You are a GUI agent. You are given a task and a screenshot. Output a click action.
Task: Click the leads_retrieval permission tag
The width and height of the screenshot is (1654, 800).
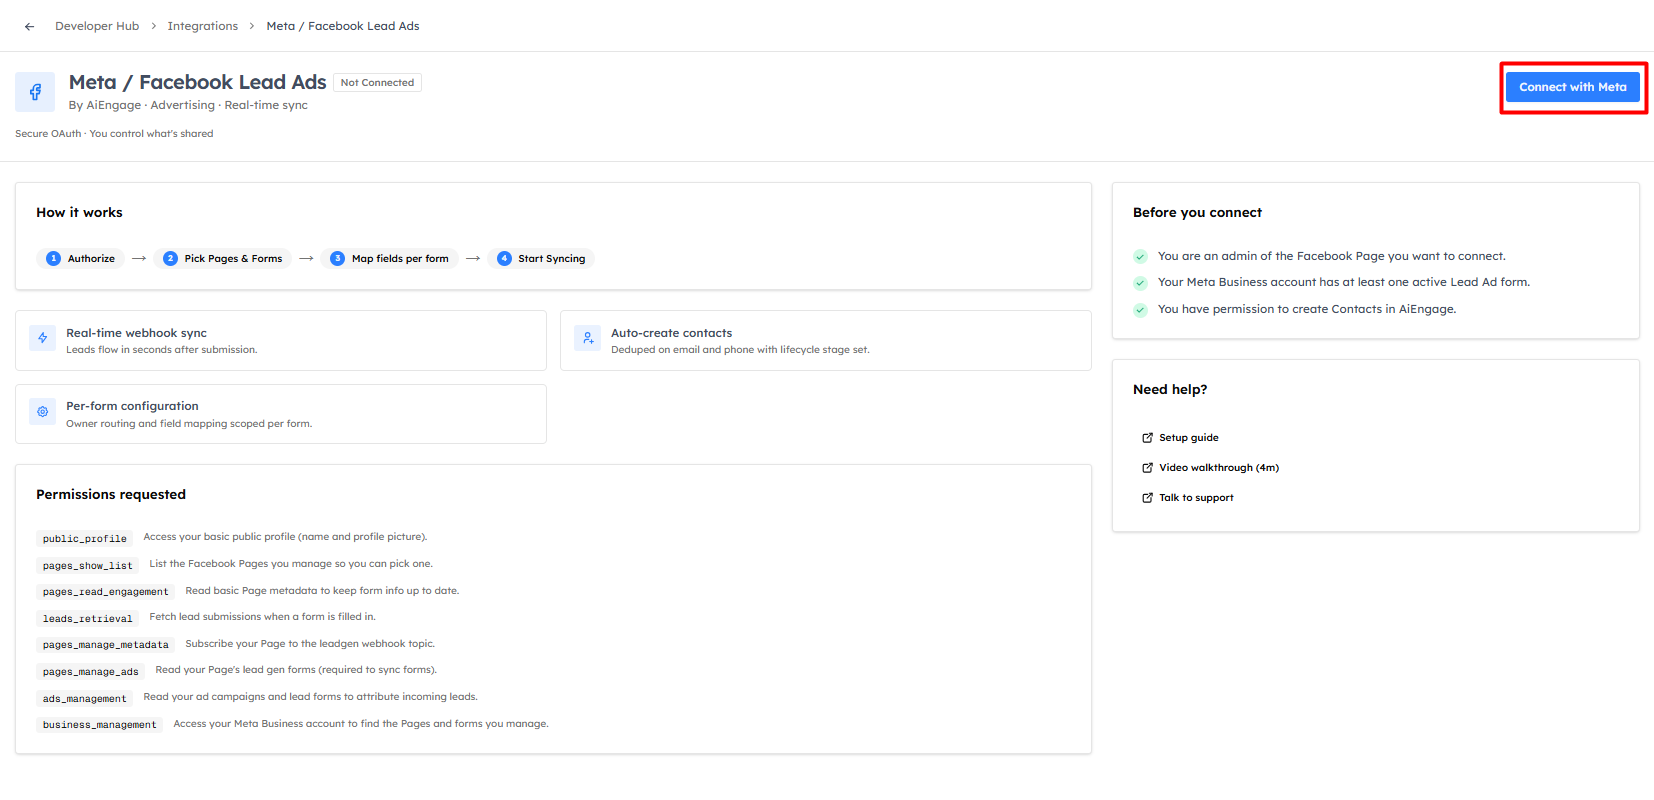88,618
